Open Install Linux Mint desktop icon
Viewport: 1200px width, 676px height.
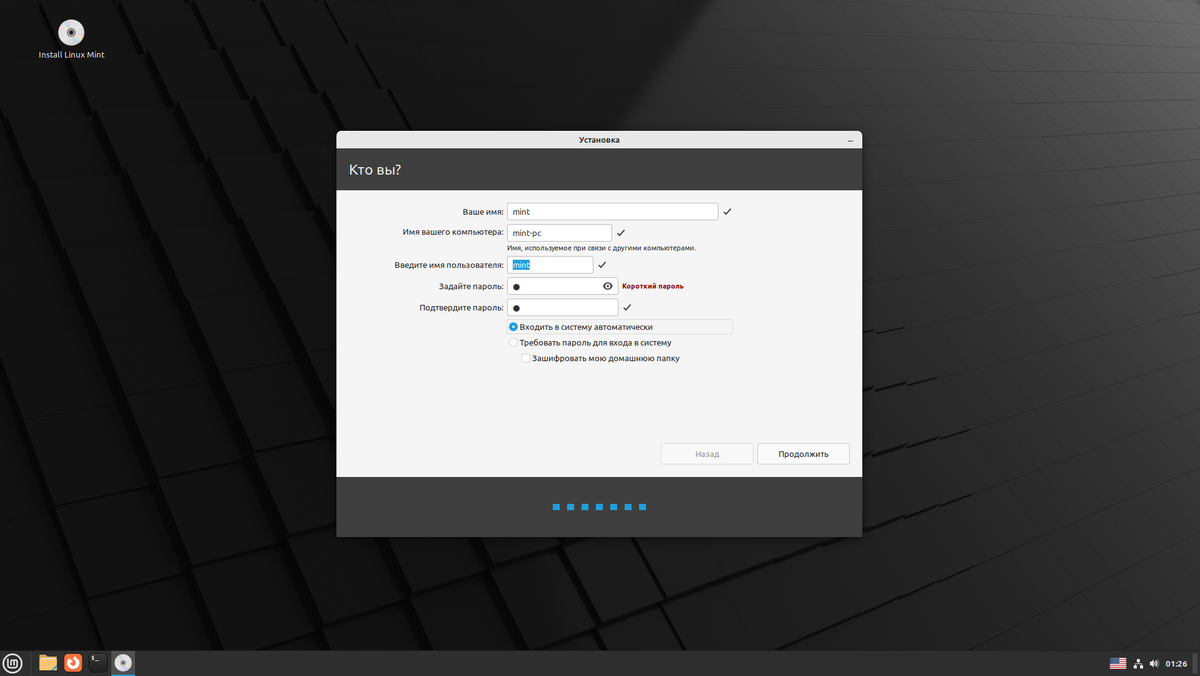click(x=71, y=39)
